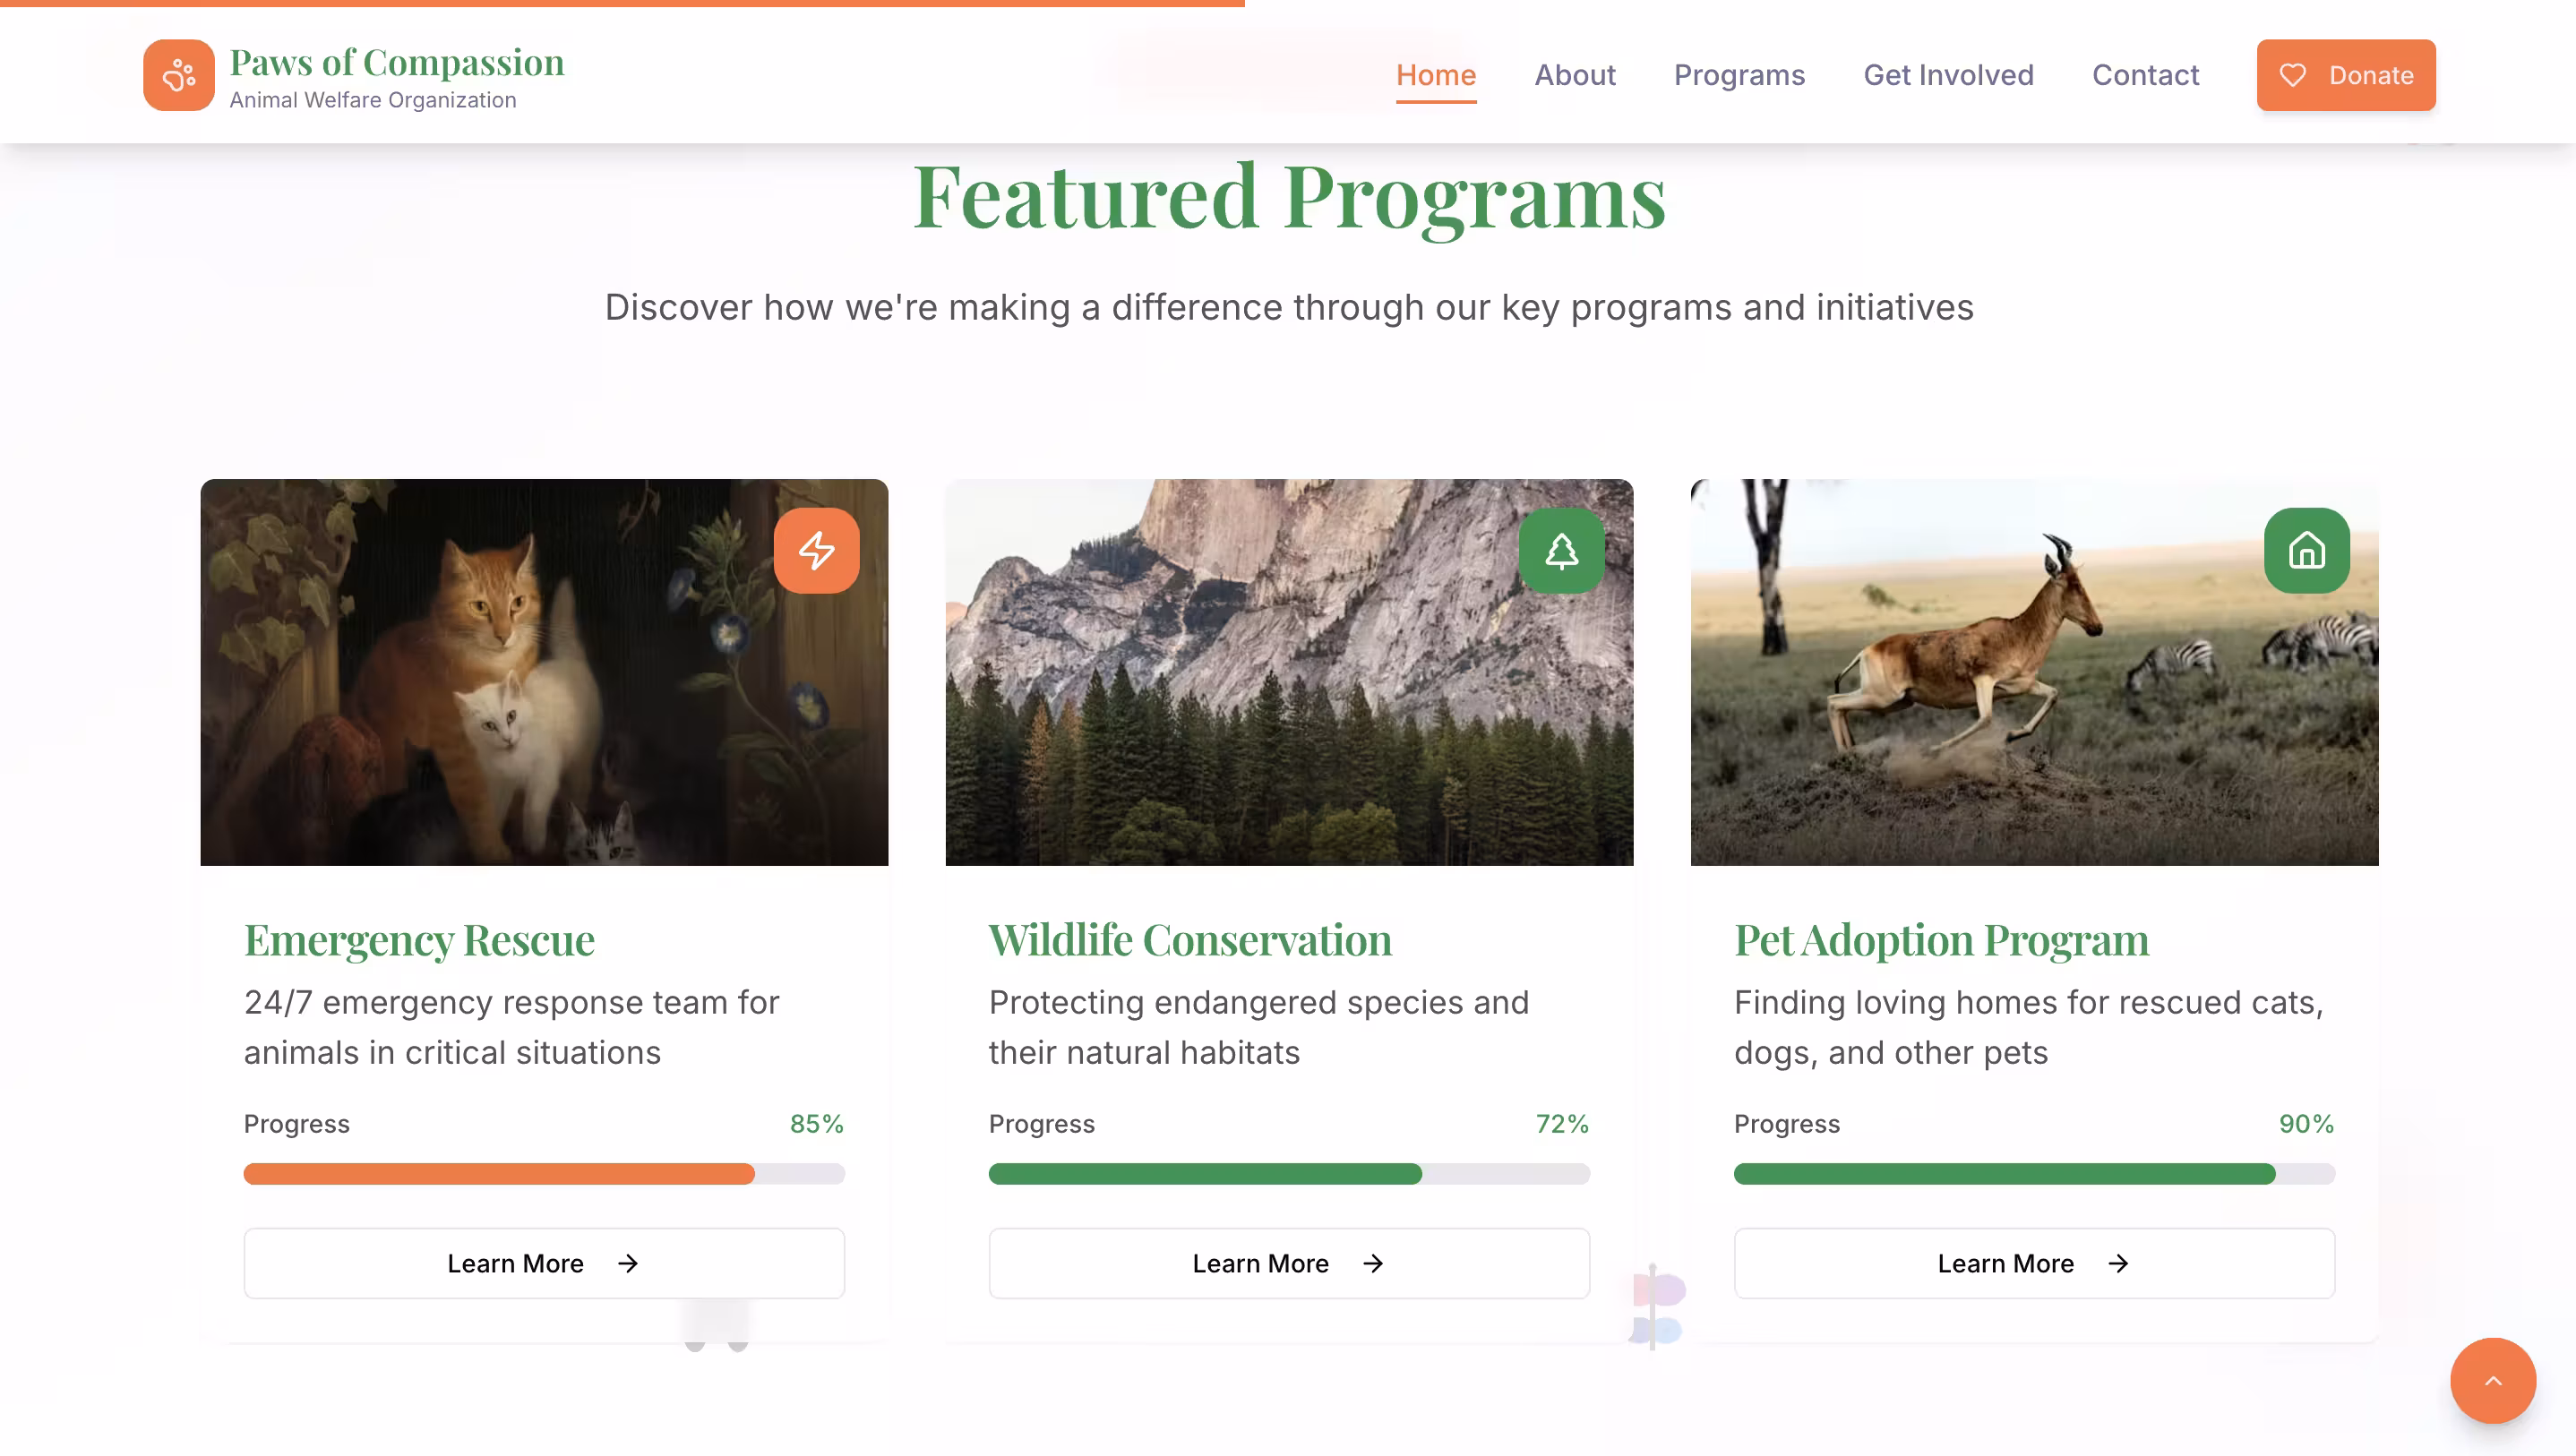Open the About nav item

tap(1575, 75)
